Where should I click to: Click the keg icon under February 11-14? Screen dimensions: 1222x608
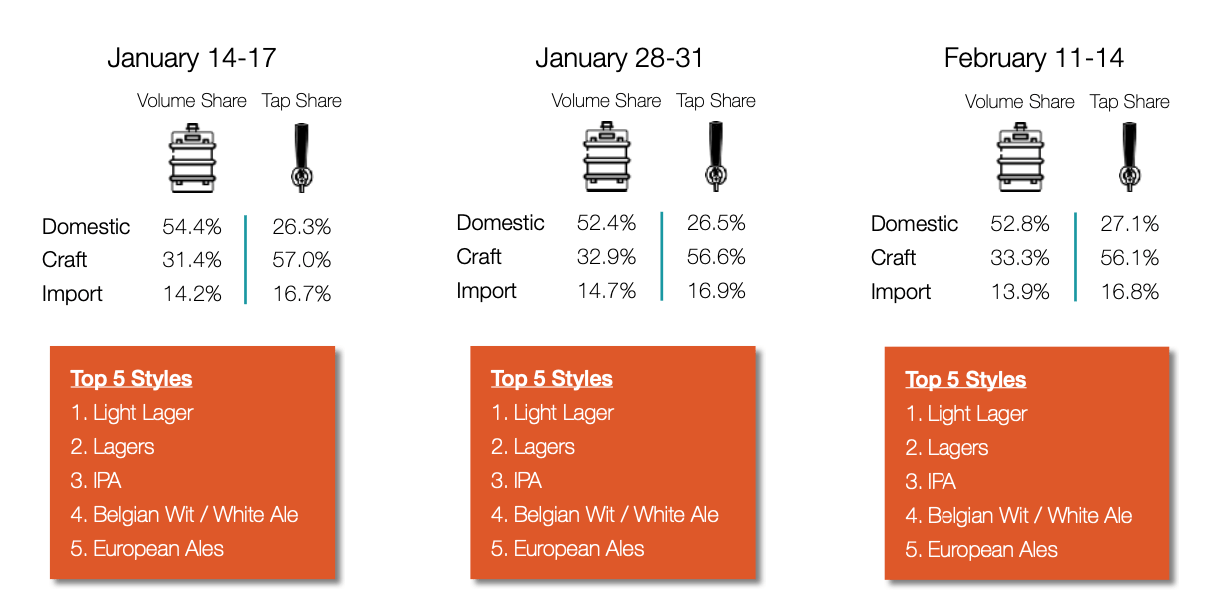pyautogui.click(x=1021, y=157)
